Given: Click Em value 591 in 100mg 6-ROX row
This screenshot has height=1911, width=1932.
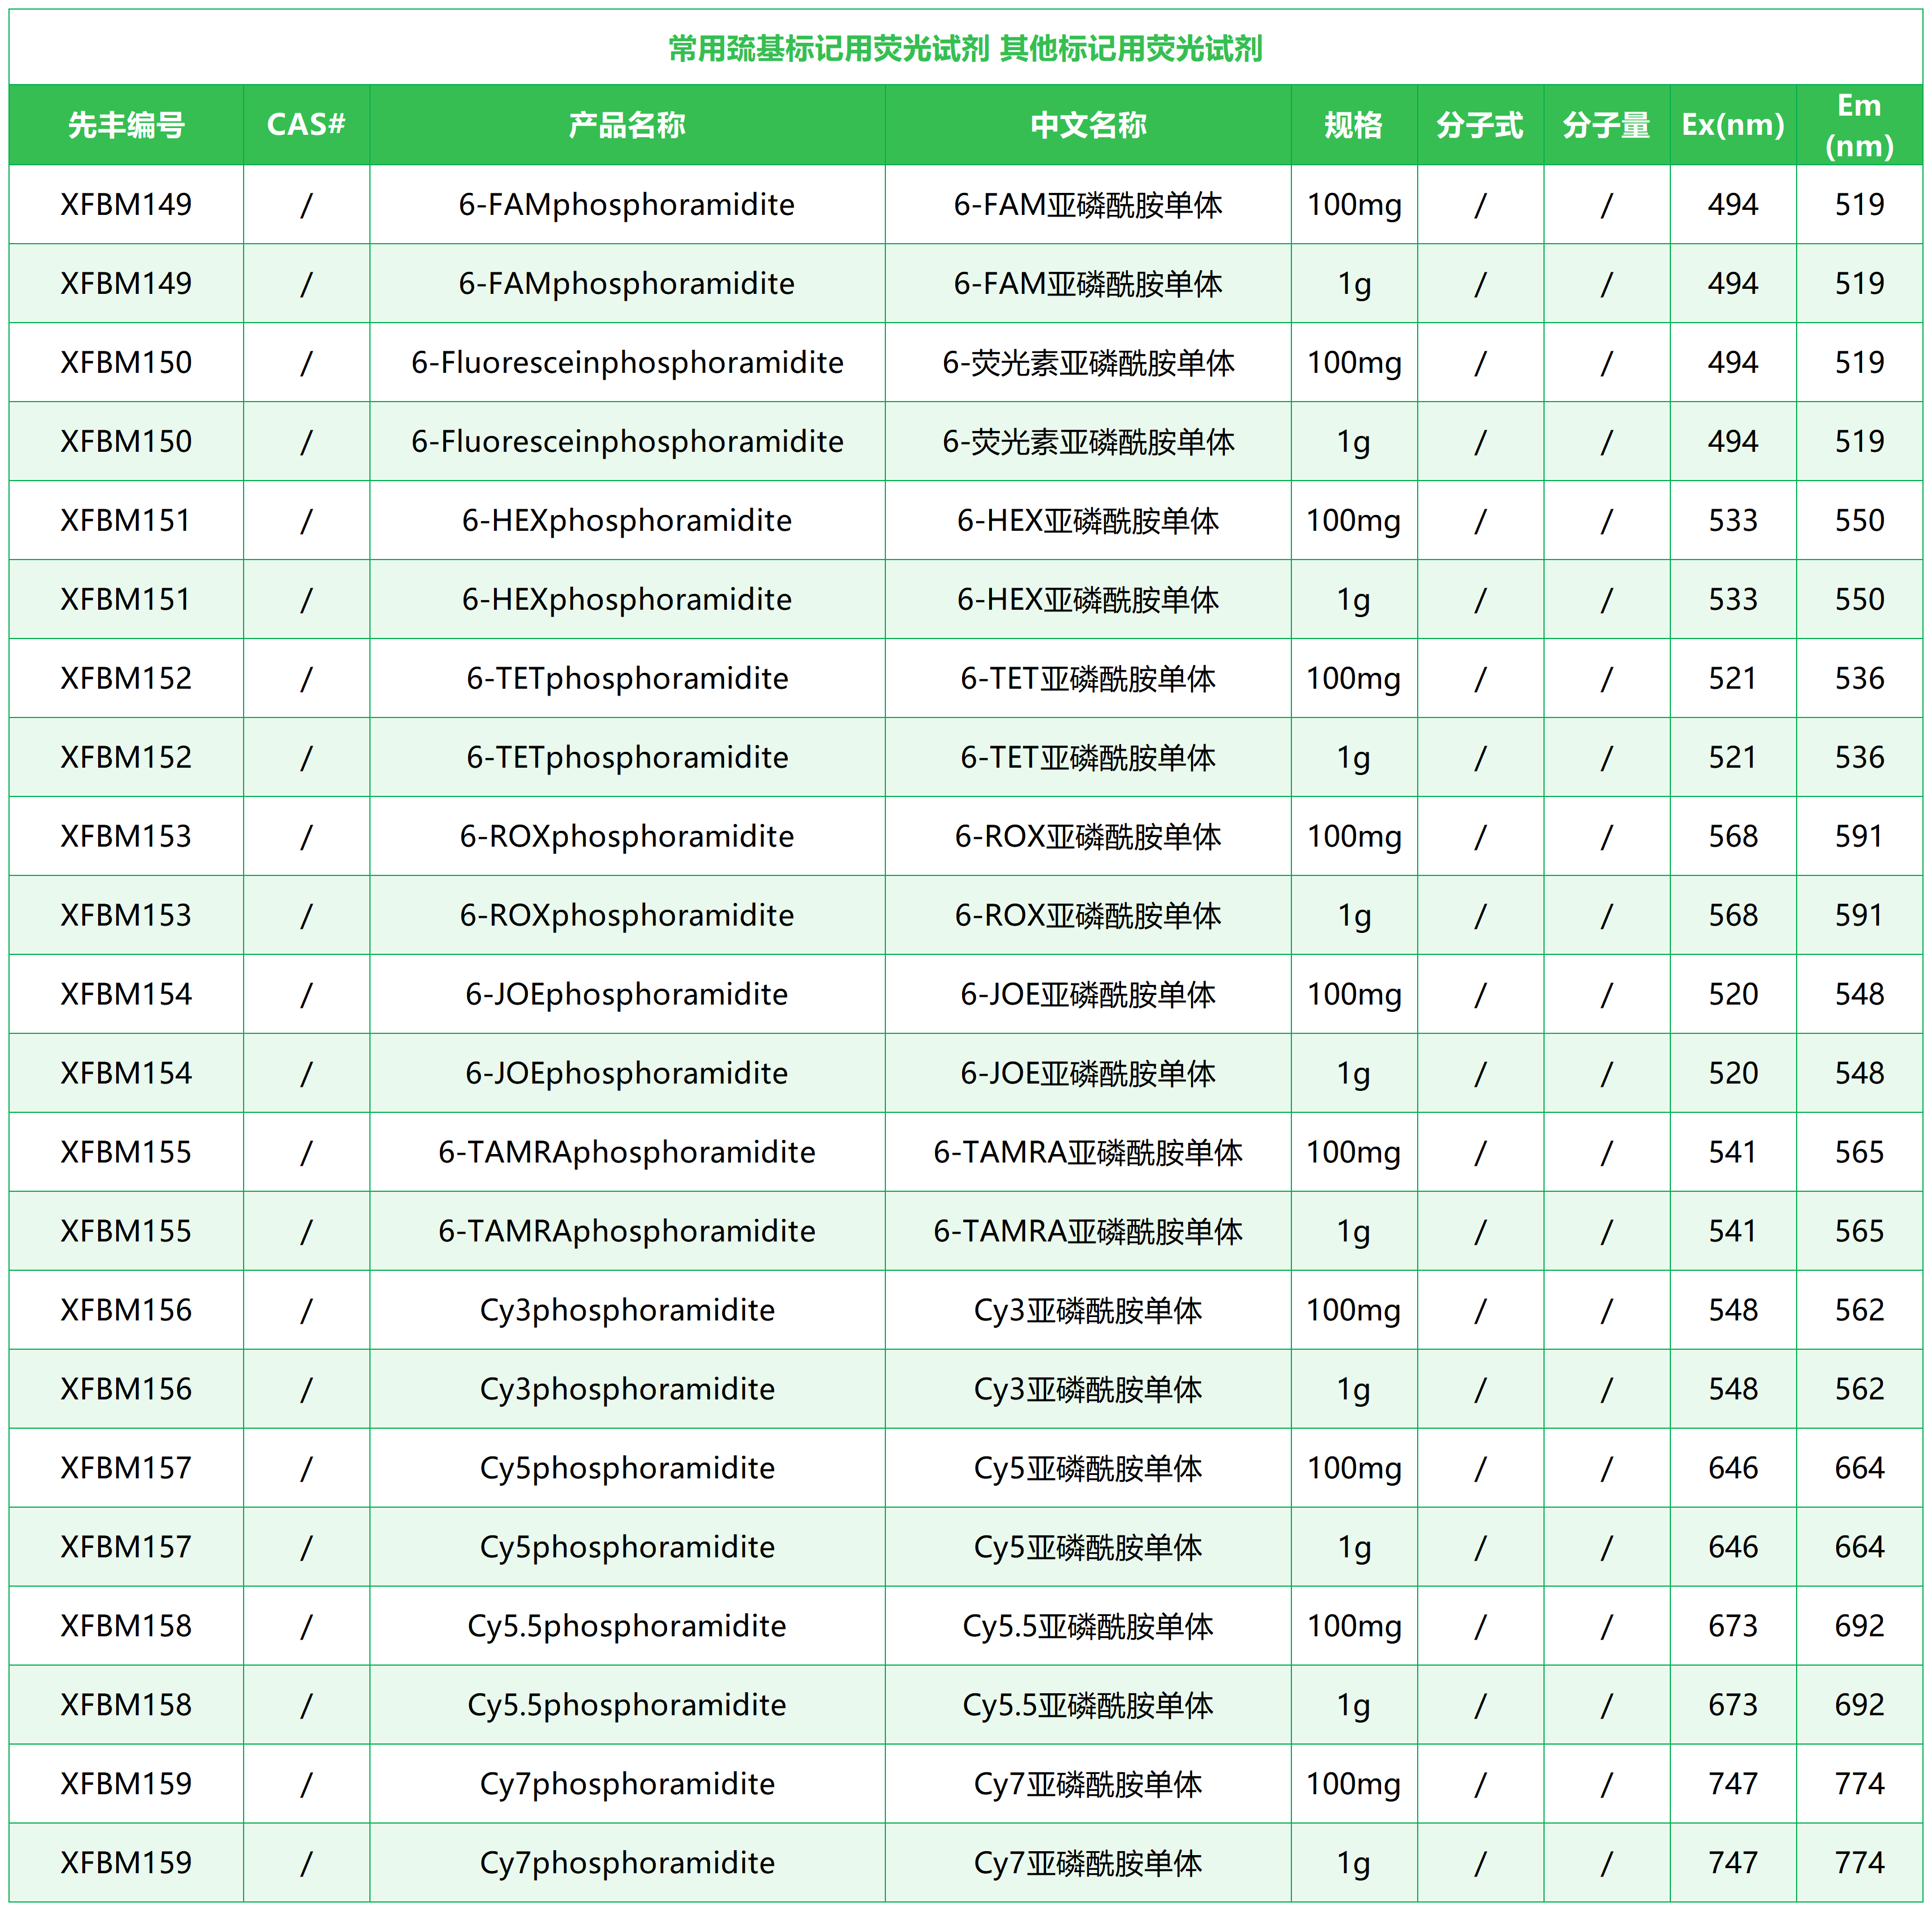Looking at the screenshot, I should [1859, 836].
